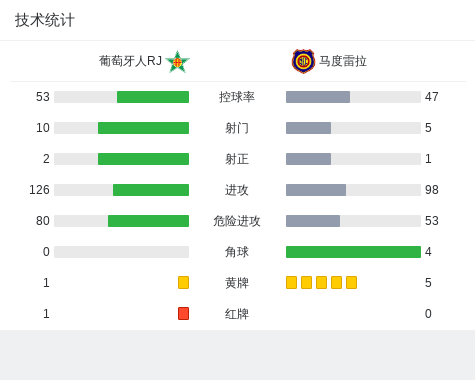Viewport: 475px width, 380px height.
Task: Click the third 马度雷拉 yellow card icon
Action: click(321, 282)
